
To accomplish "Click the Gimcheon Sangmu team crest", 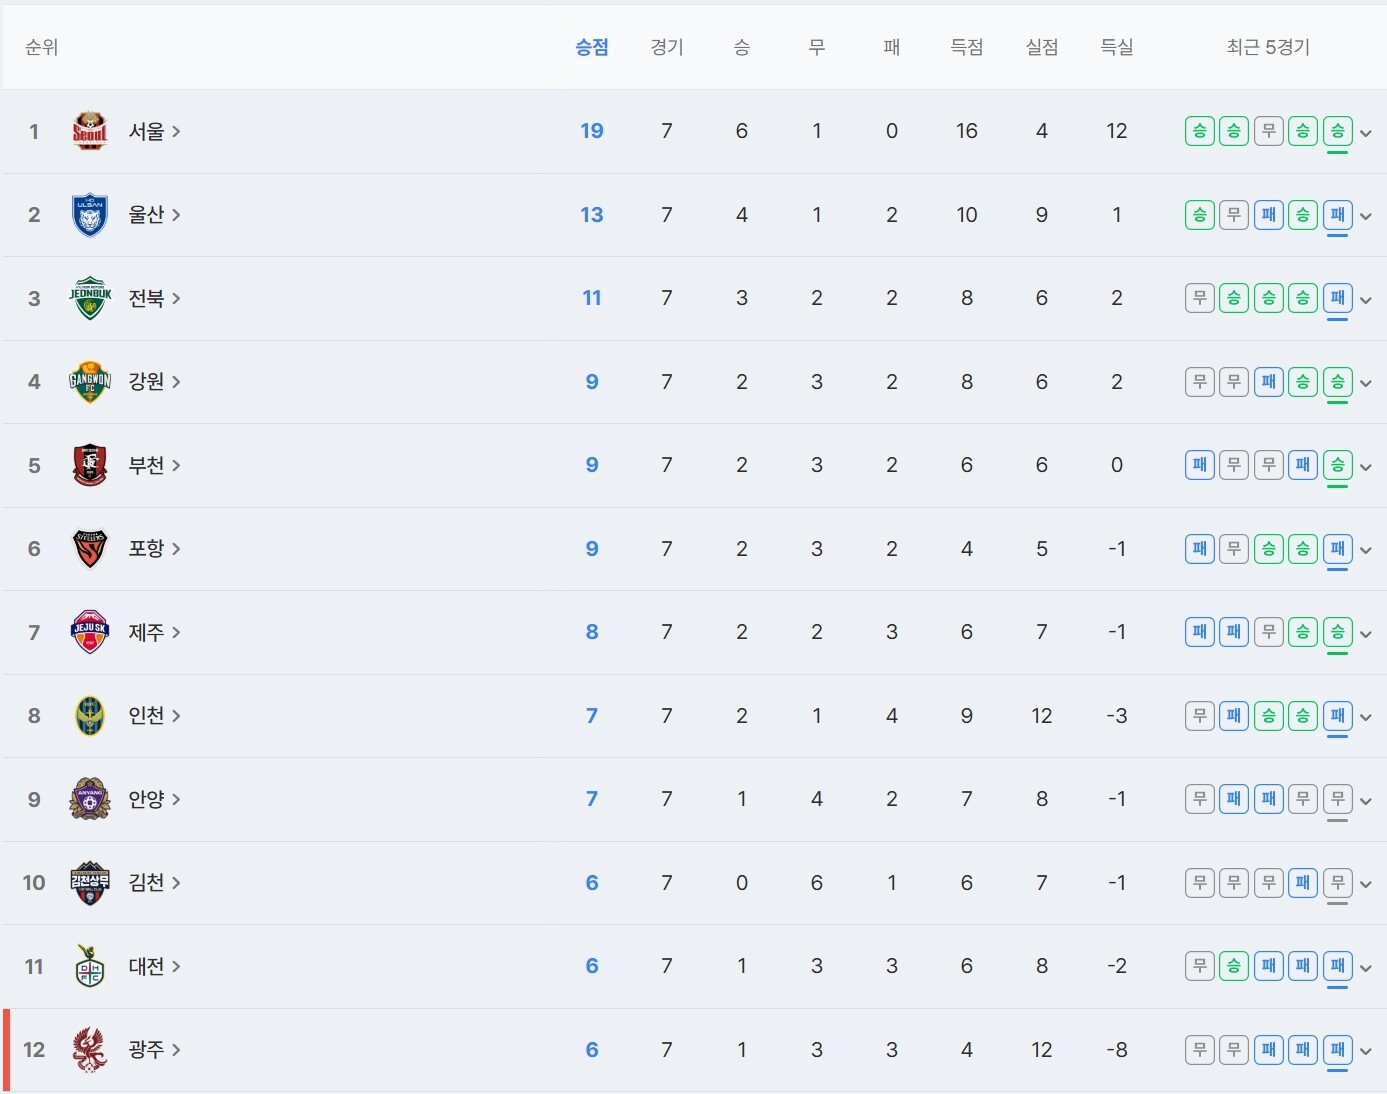I will [90, 883].
